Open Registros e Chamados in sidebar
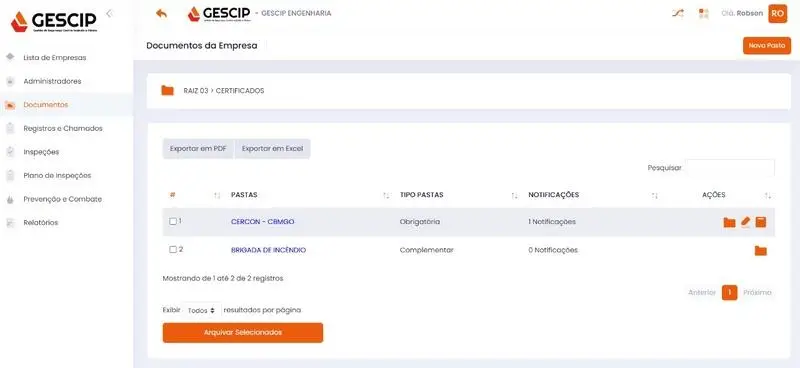 [63, 129]
